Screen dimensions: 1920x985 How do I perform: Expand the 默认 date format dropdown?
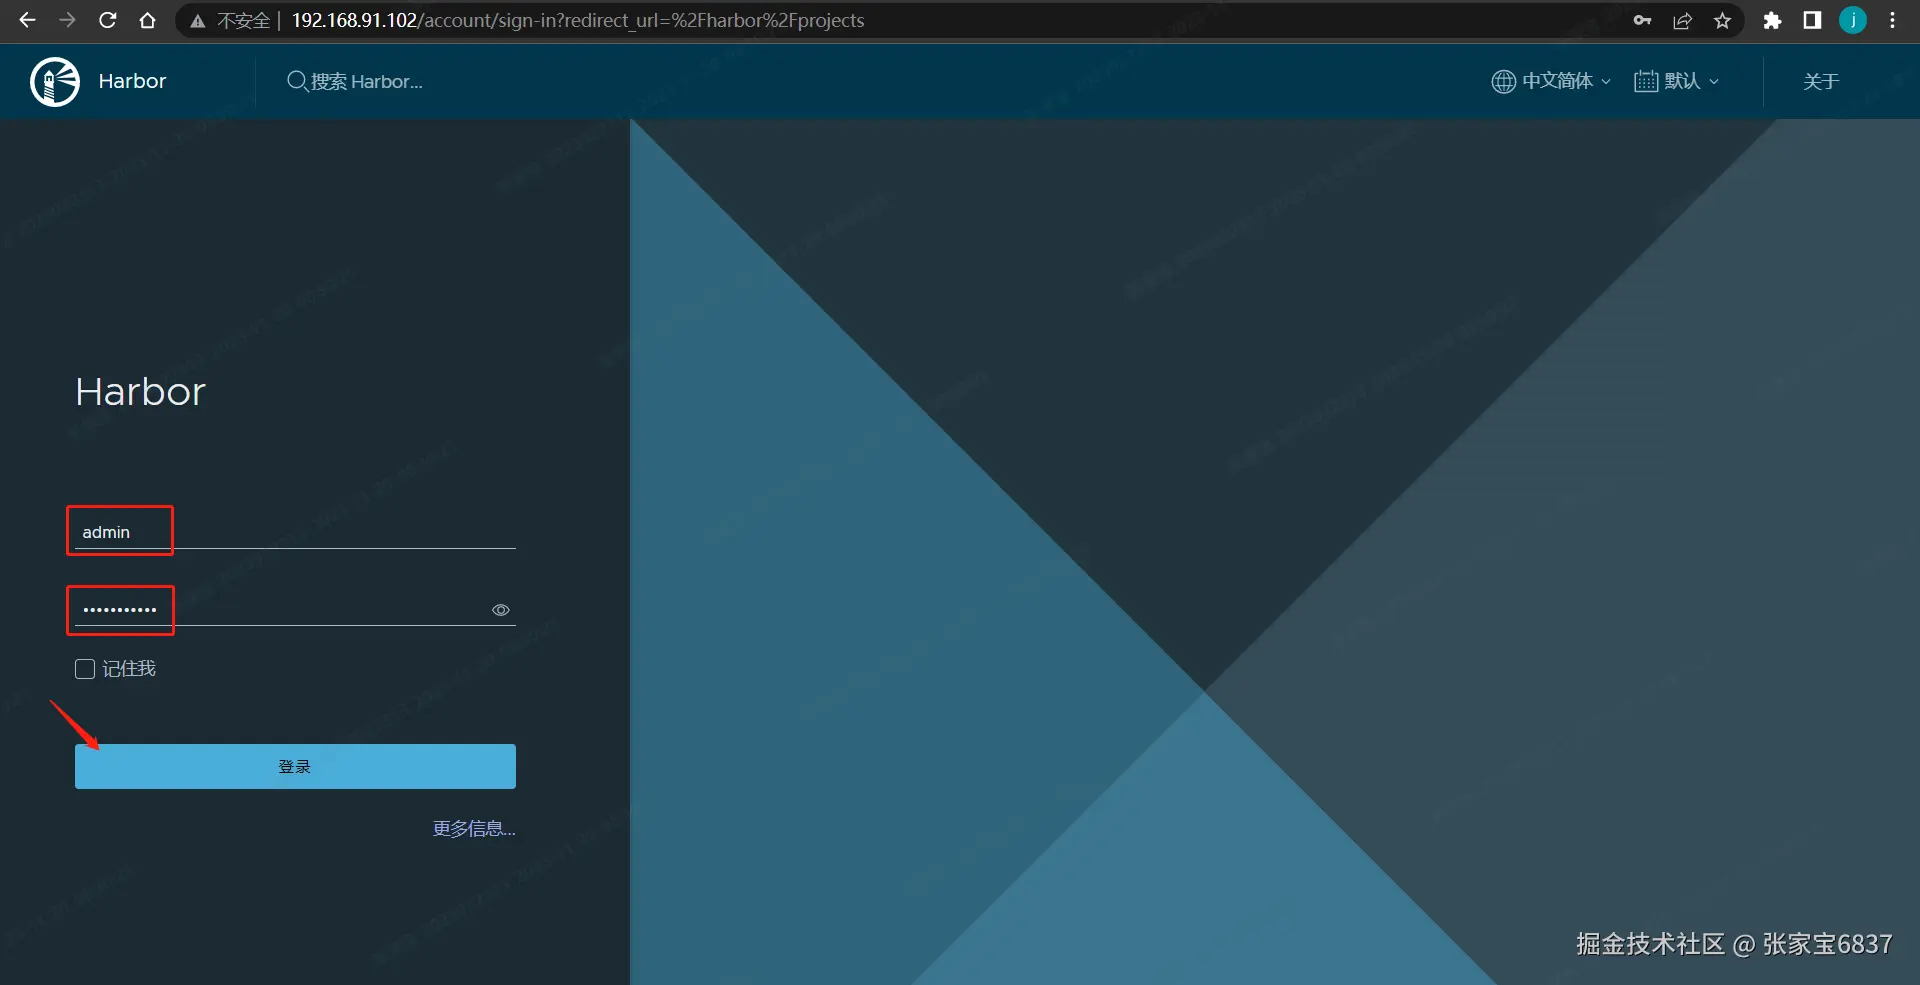coord(1677,81)
